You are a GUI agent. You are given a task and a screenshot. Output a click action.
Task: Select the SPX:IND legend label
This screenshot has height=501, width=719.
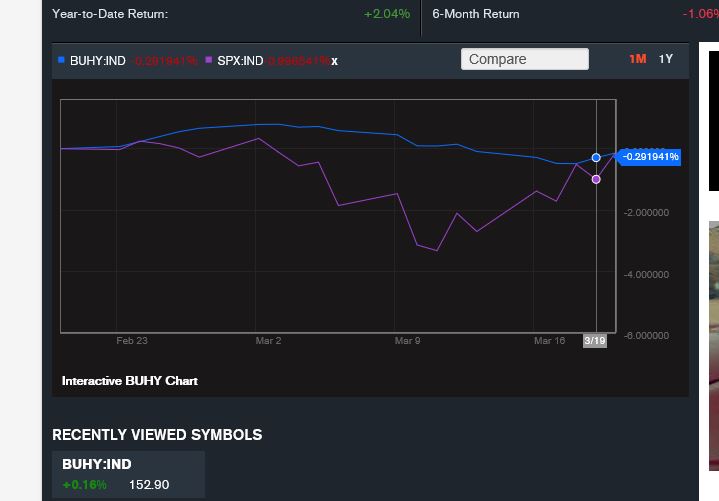tap(240, 61)
